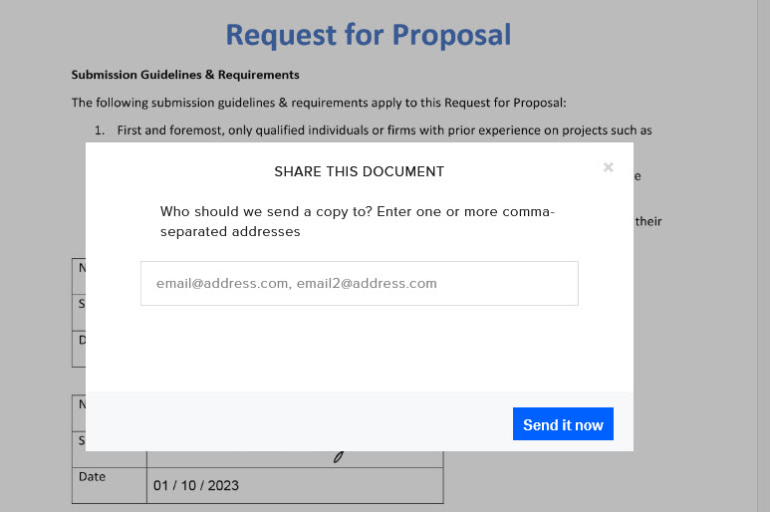The width and height of the screenshot is (770, 512).
Task: Click the Request for Proposal title
Action: pos(368,34)
